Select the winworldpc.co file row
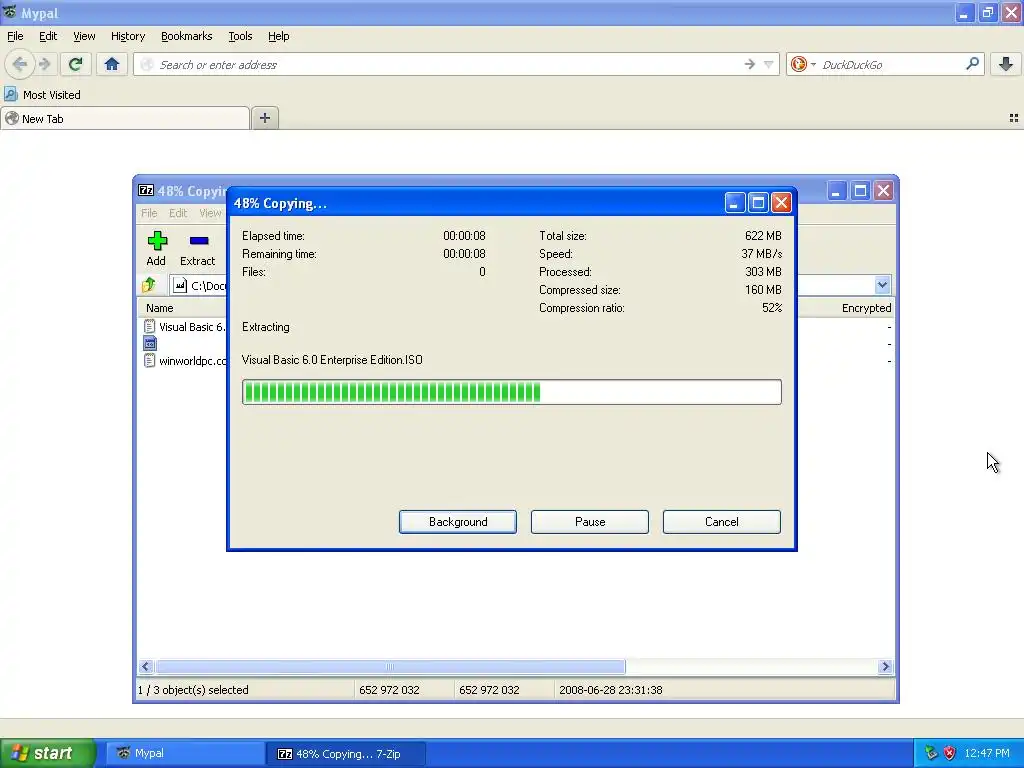 tap(185, 360)
